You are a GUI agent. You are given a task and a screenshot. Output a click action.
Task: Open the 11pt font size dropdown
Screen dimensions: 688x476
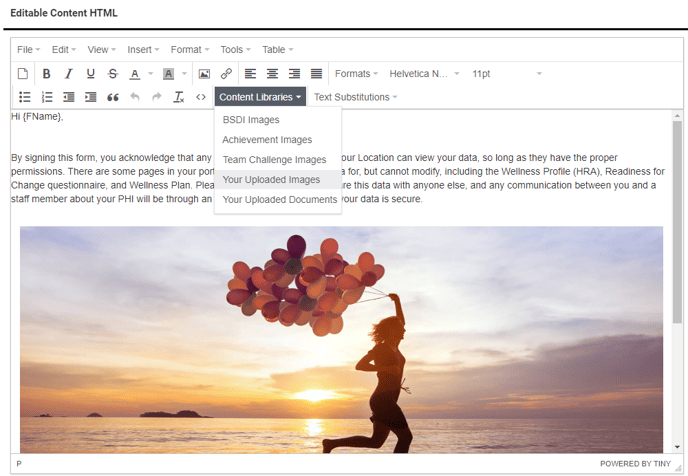pos(505,74)
